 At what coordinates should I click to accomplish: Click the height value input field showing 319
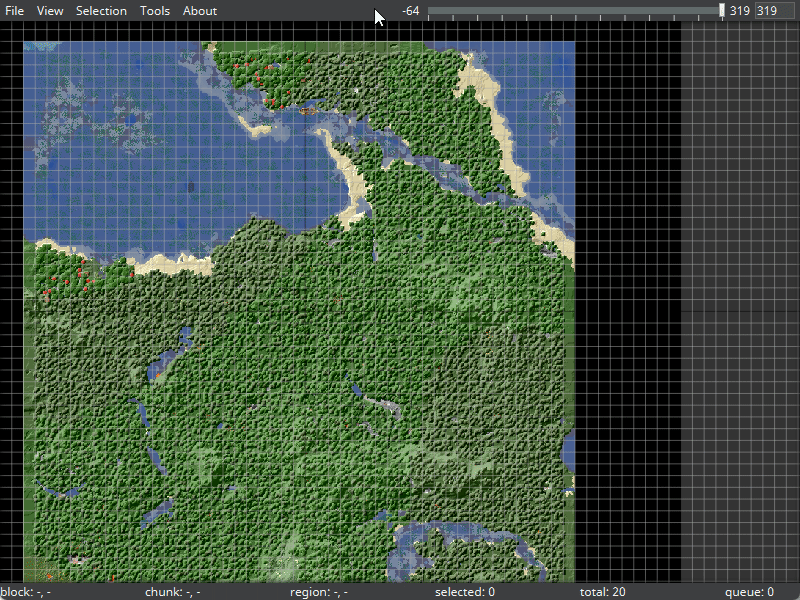click(775, 11)
